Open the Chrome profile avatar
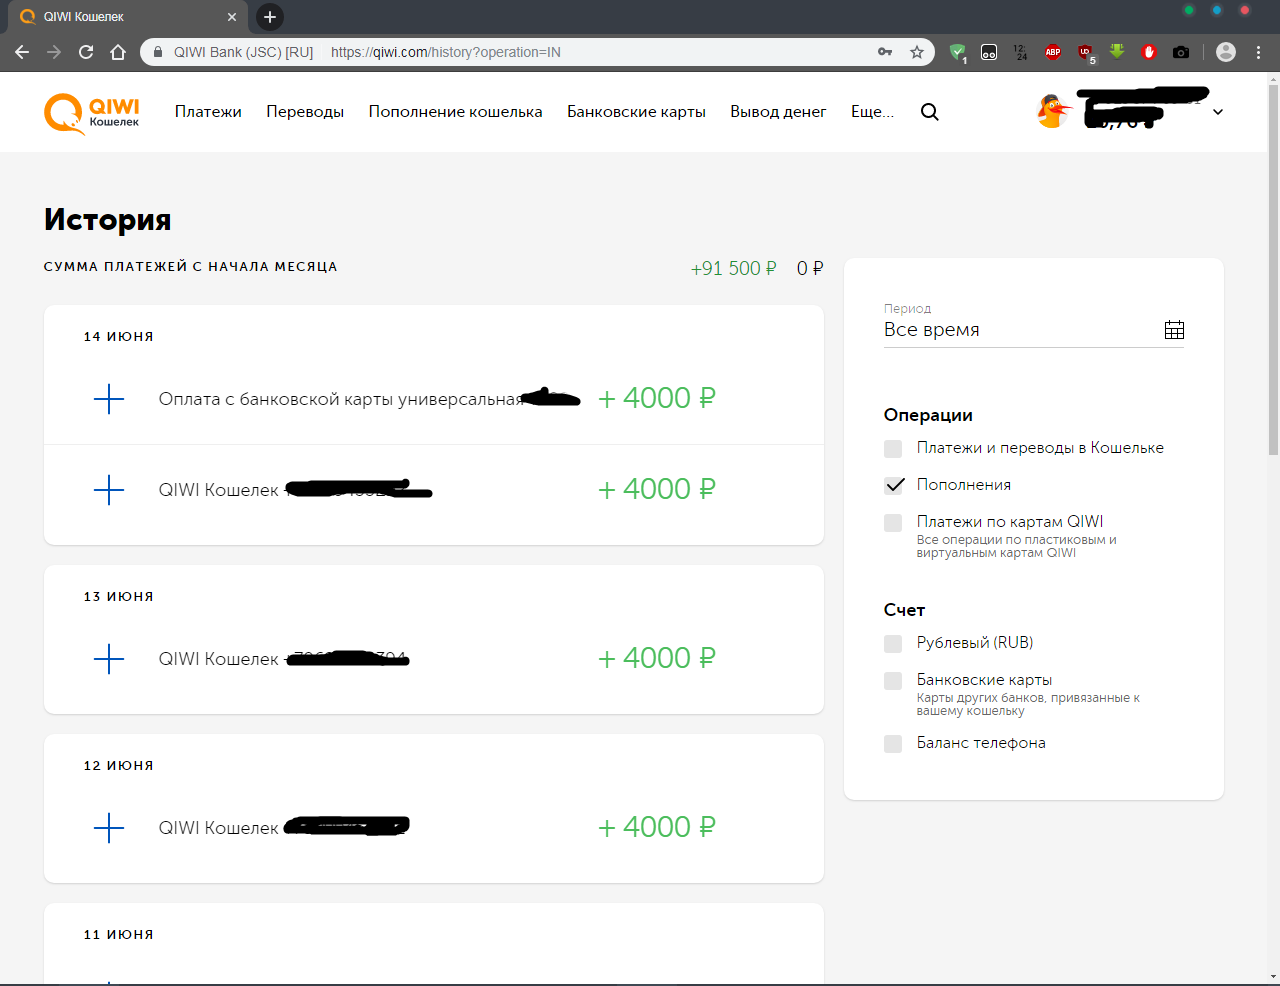Image resolution: width=1280 pixels, height=986 pixels. [1226, 52]
